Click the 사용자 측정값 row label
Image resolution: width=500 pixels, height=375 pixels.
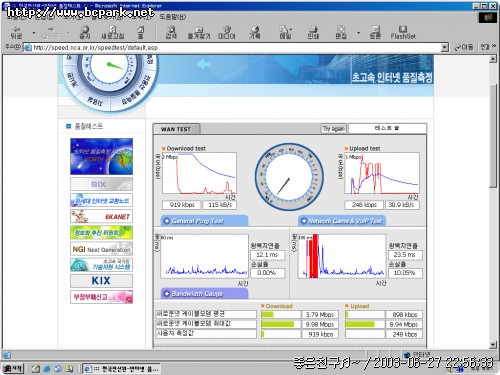coord(206,333)
